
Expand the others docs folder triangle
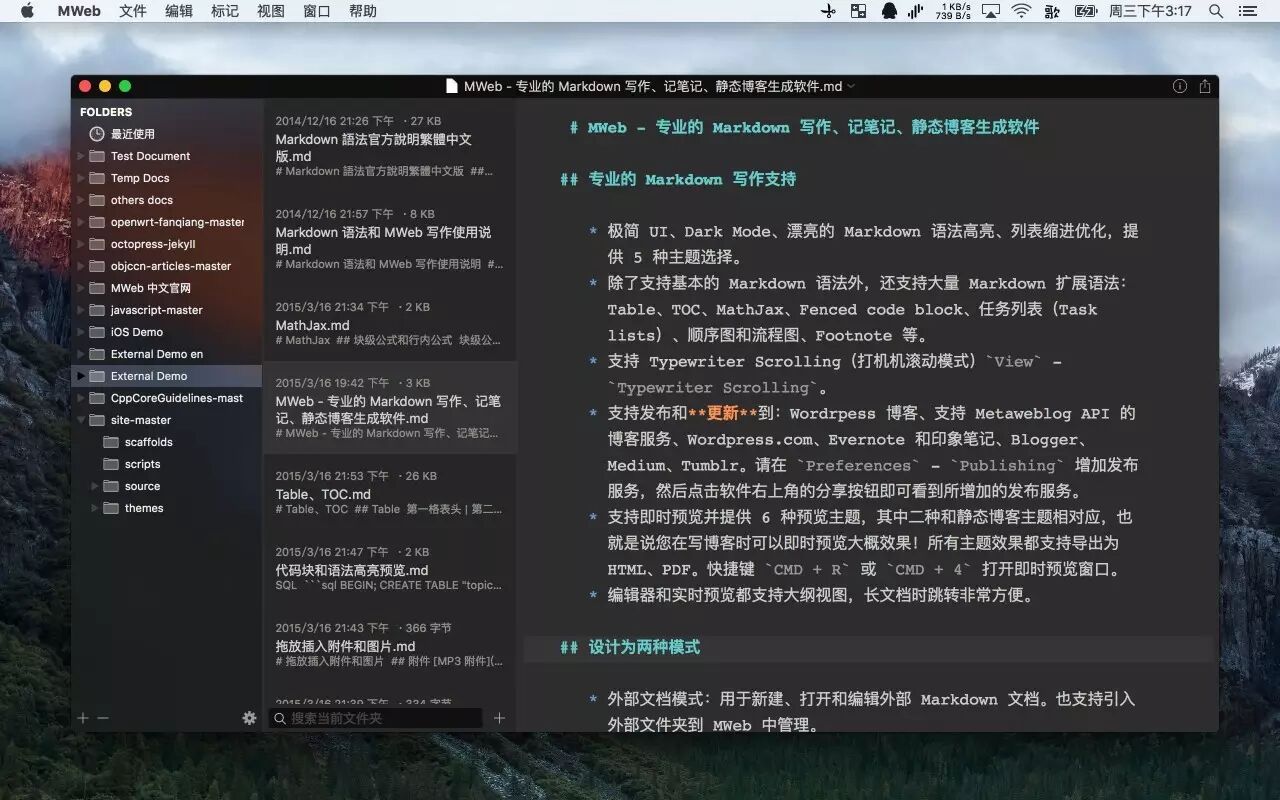[81, 200]
